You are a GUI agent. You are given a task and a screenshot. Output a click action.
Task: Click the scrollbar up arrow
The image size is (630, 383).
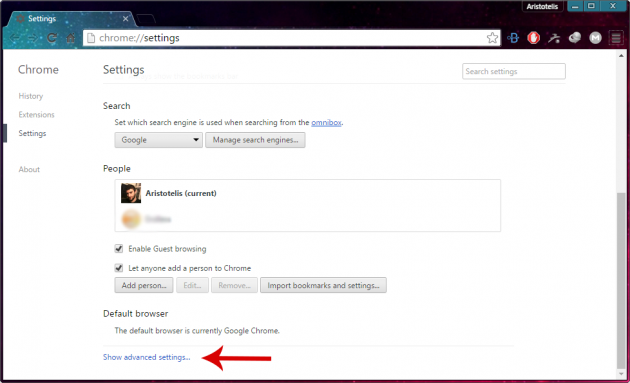tap(621, 56)
